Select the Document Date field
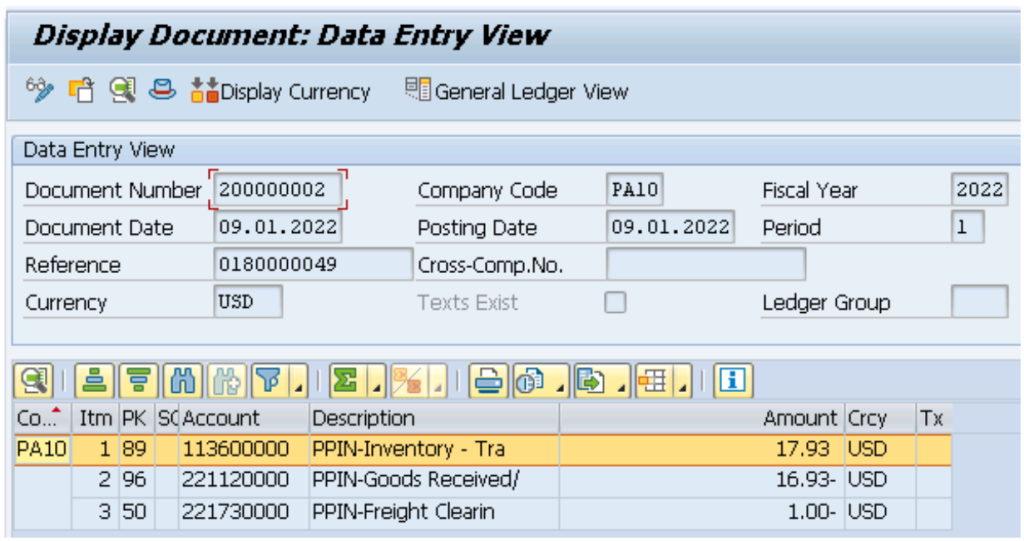 278,227
